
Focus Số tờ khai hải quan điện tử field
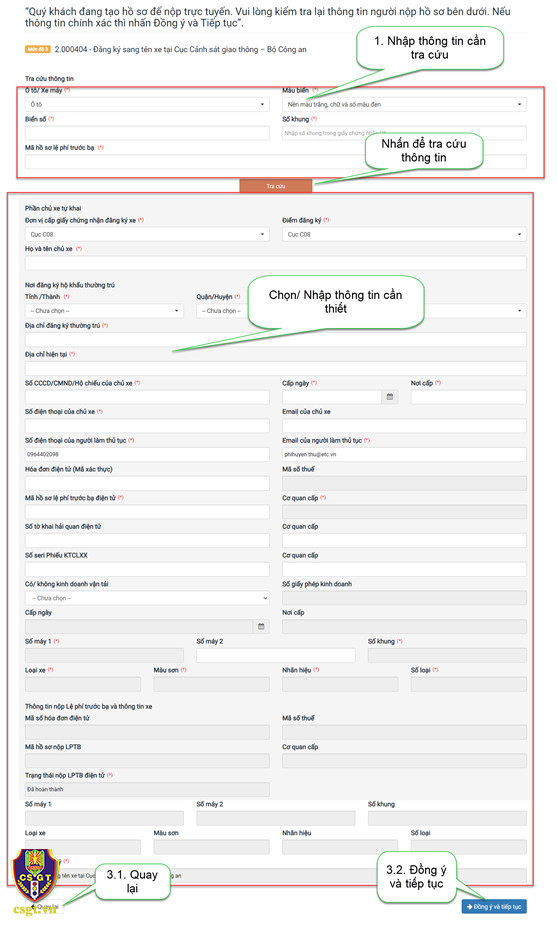[x=147, y=541]
